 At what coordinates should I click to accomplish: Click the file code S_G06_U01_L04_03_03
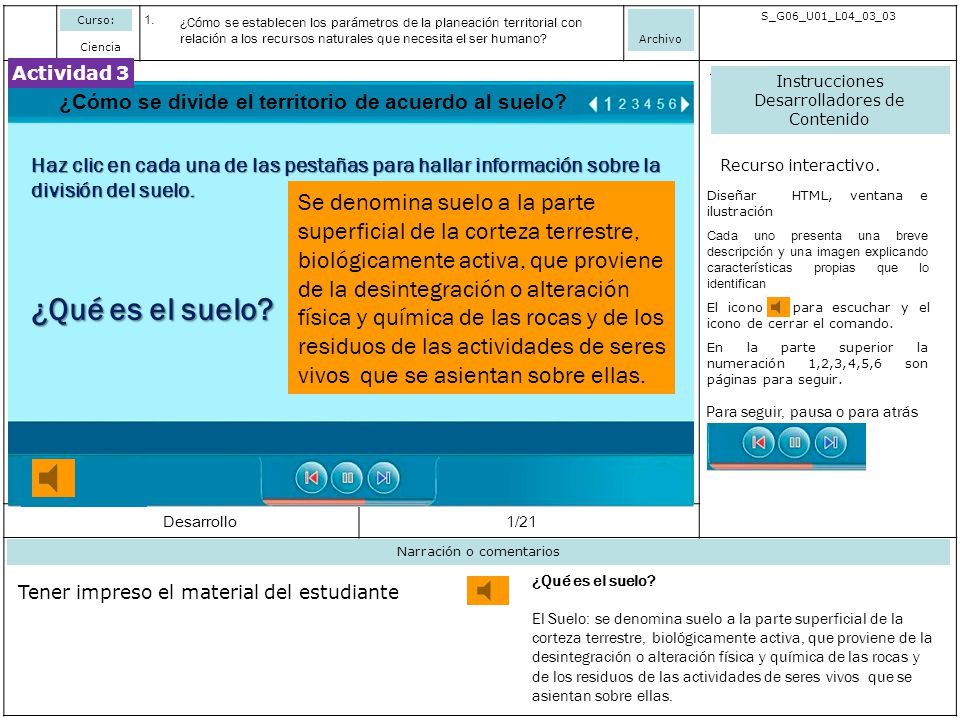(828, 17)
